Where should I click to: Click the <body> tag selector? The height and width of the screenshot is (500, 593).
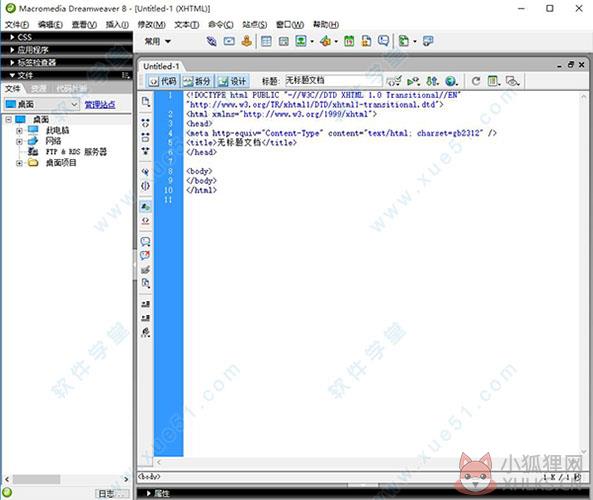point(149,477)
